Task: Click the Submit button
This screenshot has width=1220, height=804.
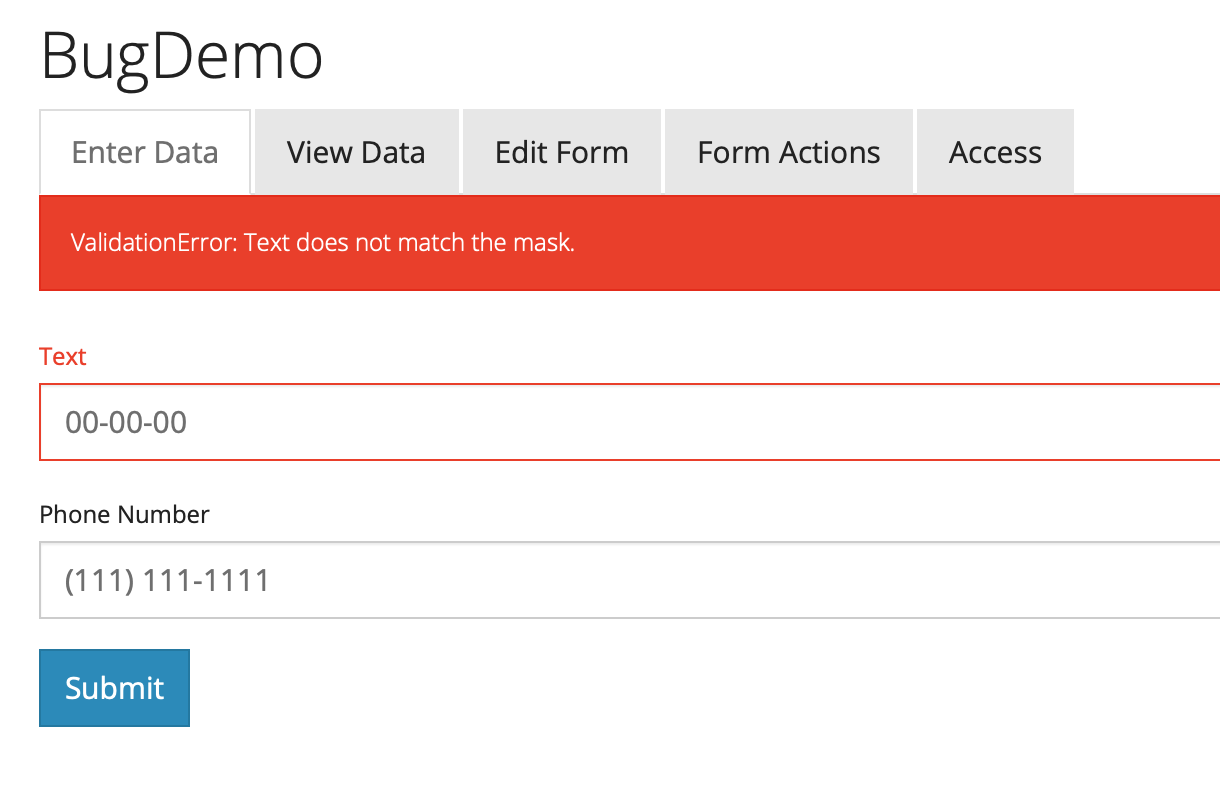Action: 114,687
